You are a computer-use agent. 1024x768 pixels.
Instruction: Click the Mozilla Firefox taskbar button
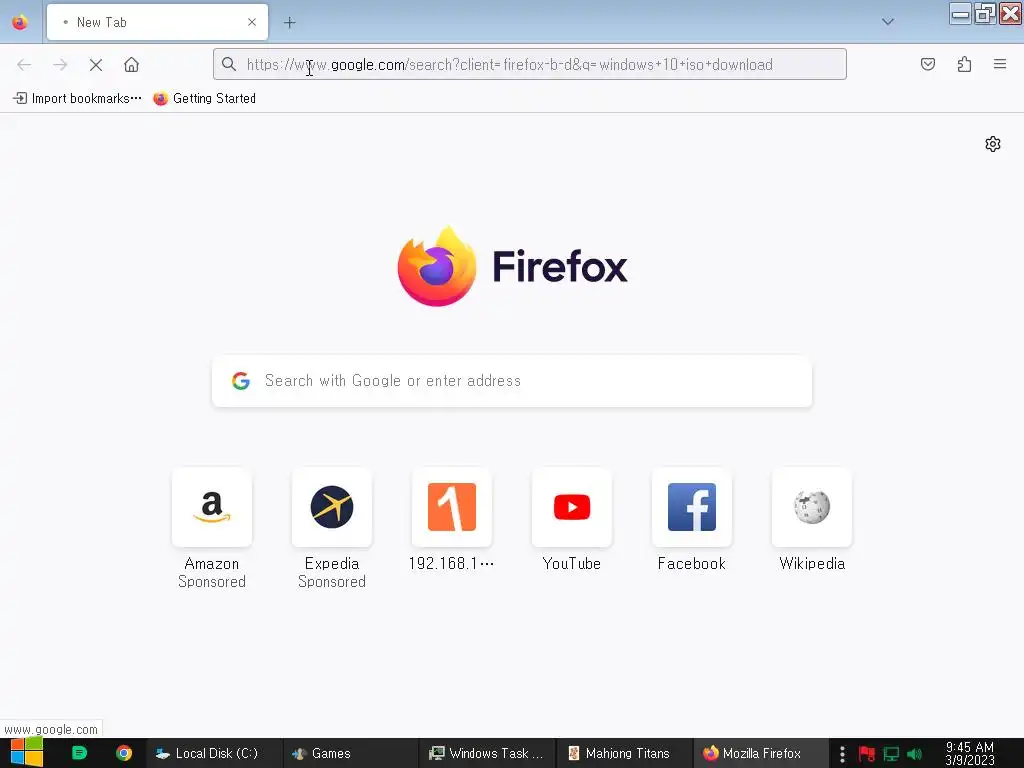[x=761, y=753]
